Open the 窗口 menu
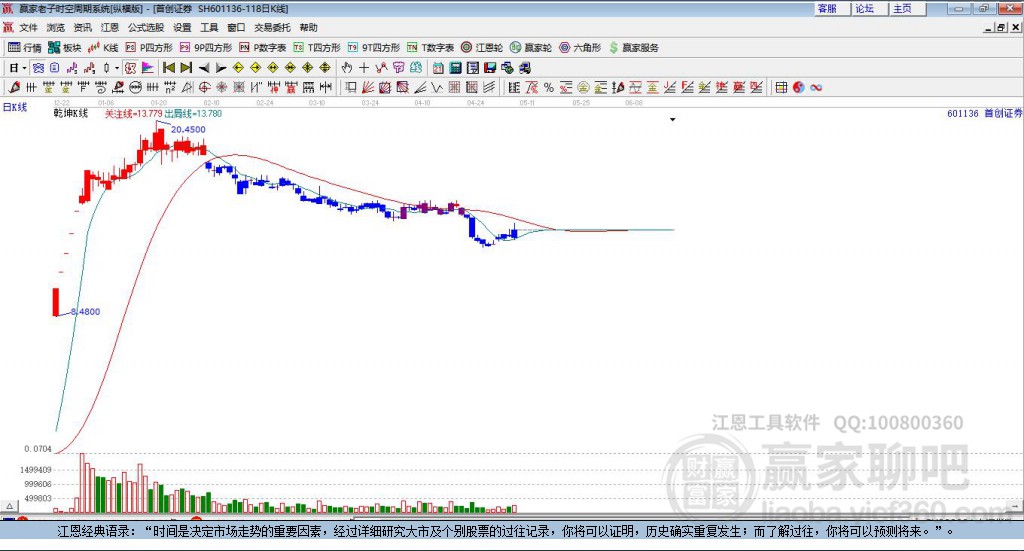 236,27
